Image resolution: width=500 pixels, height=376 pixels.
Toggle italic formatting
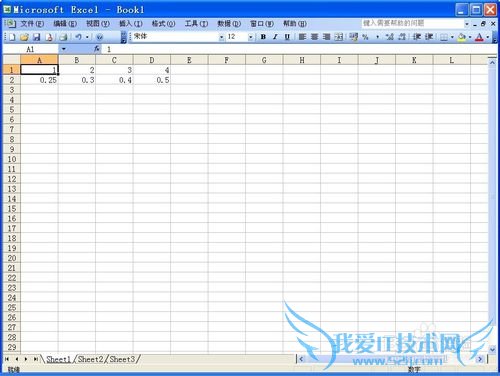(275, 37)
